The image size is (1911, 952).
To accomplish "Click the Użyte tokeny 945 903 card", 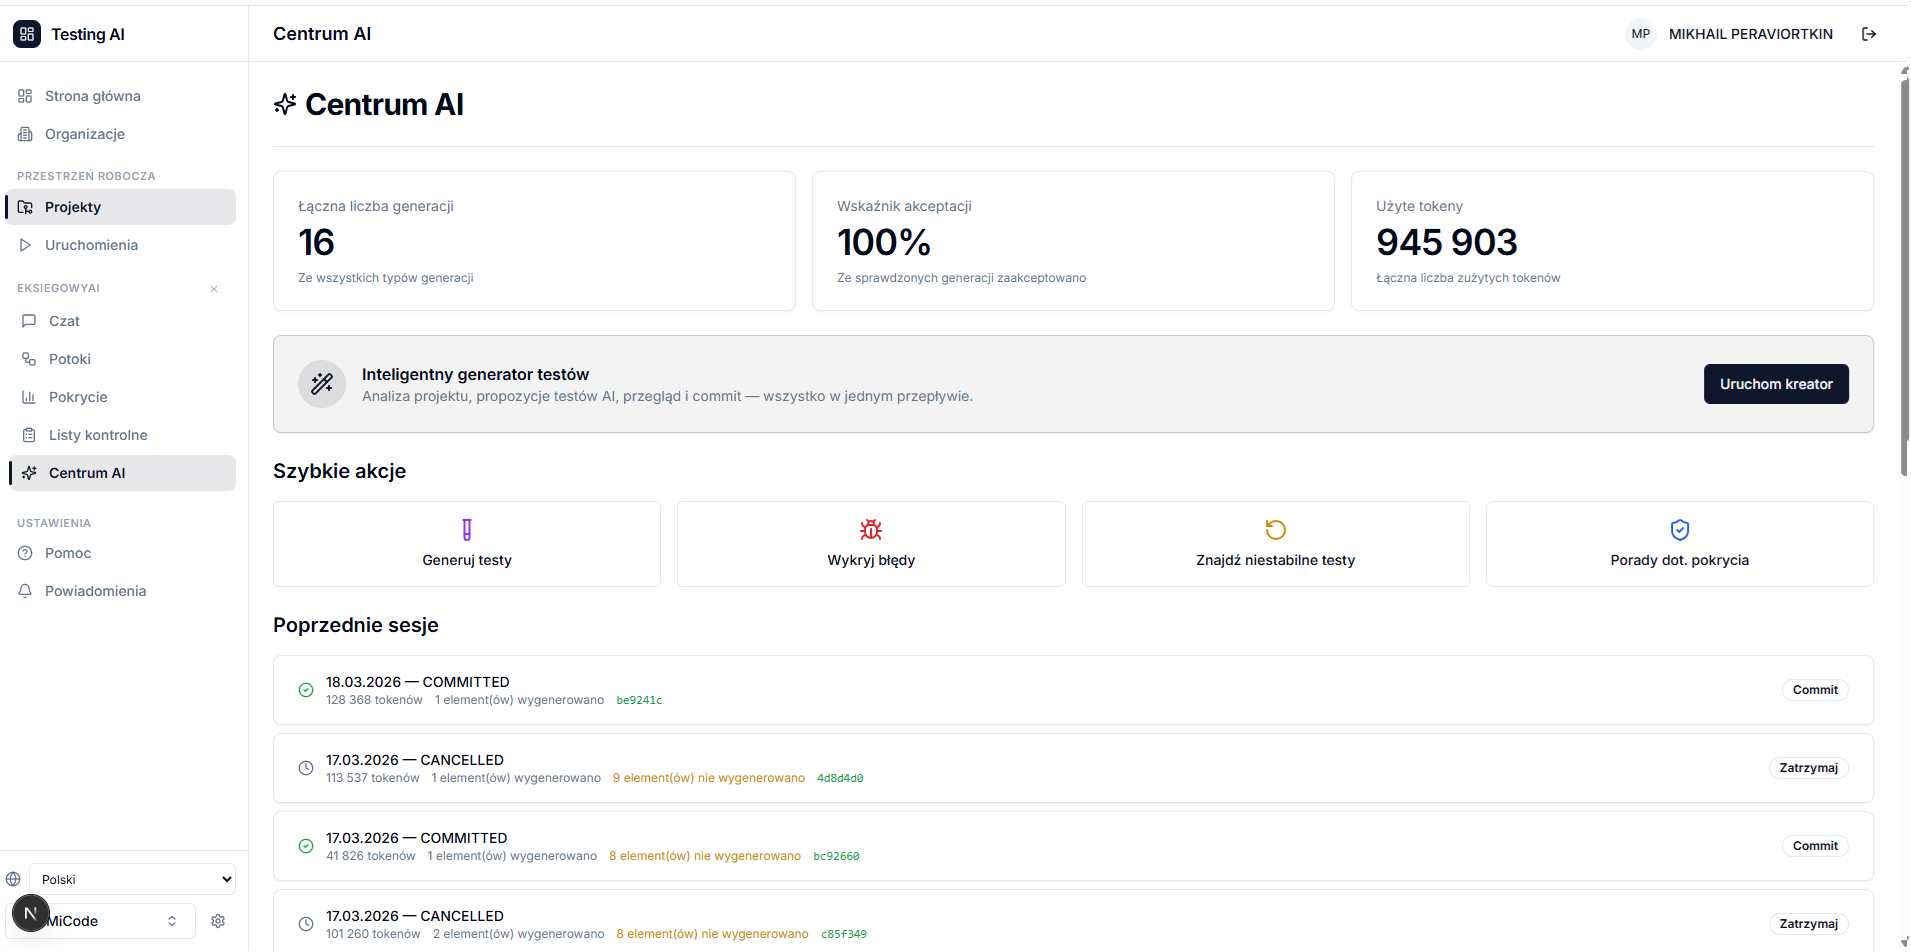I will [x=1612, y=241].
